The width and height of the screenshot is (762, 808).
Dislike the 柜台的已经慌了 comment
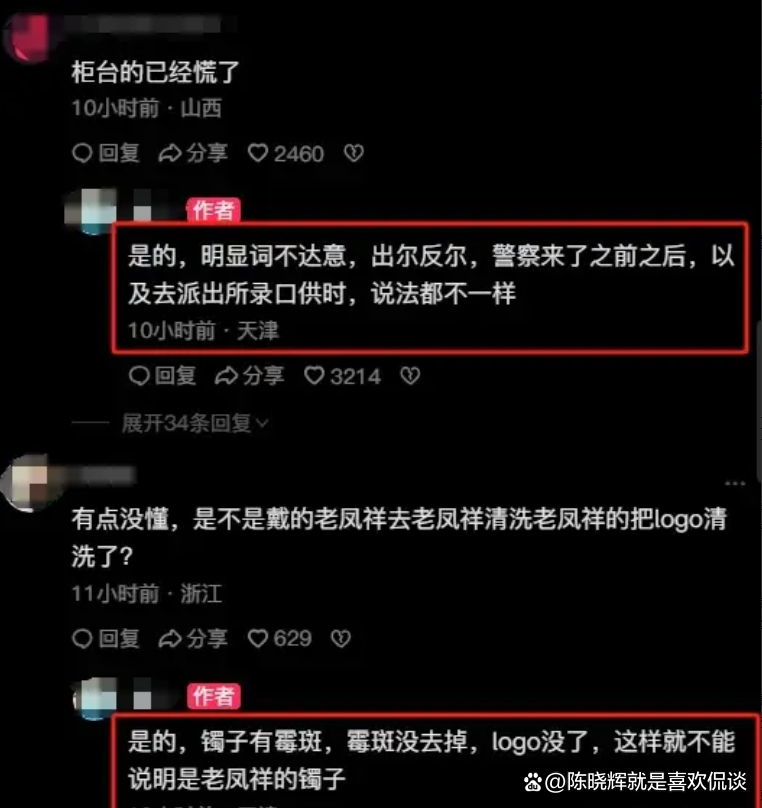pos(354,153)
